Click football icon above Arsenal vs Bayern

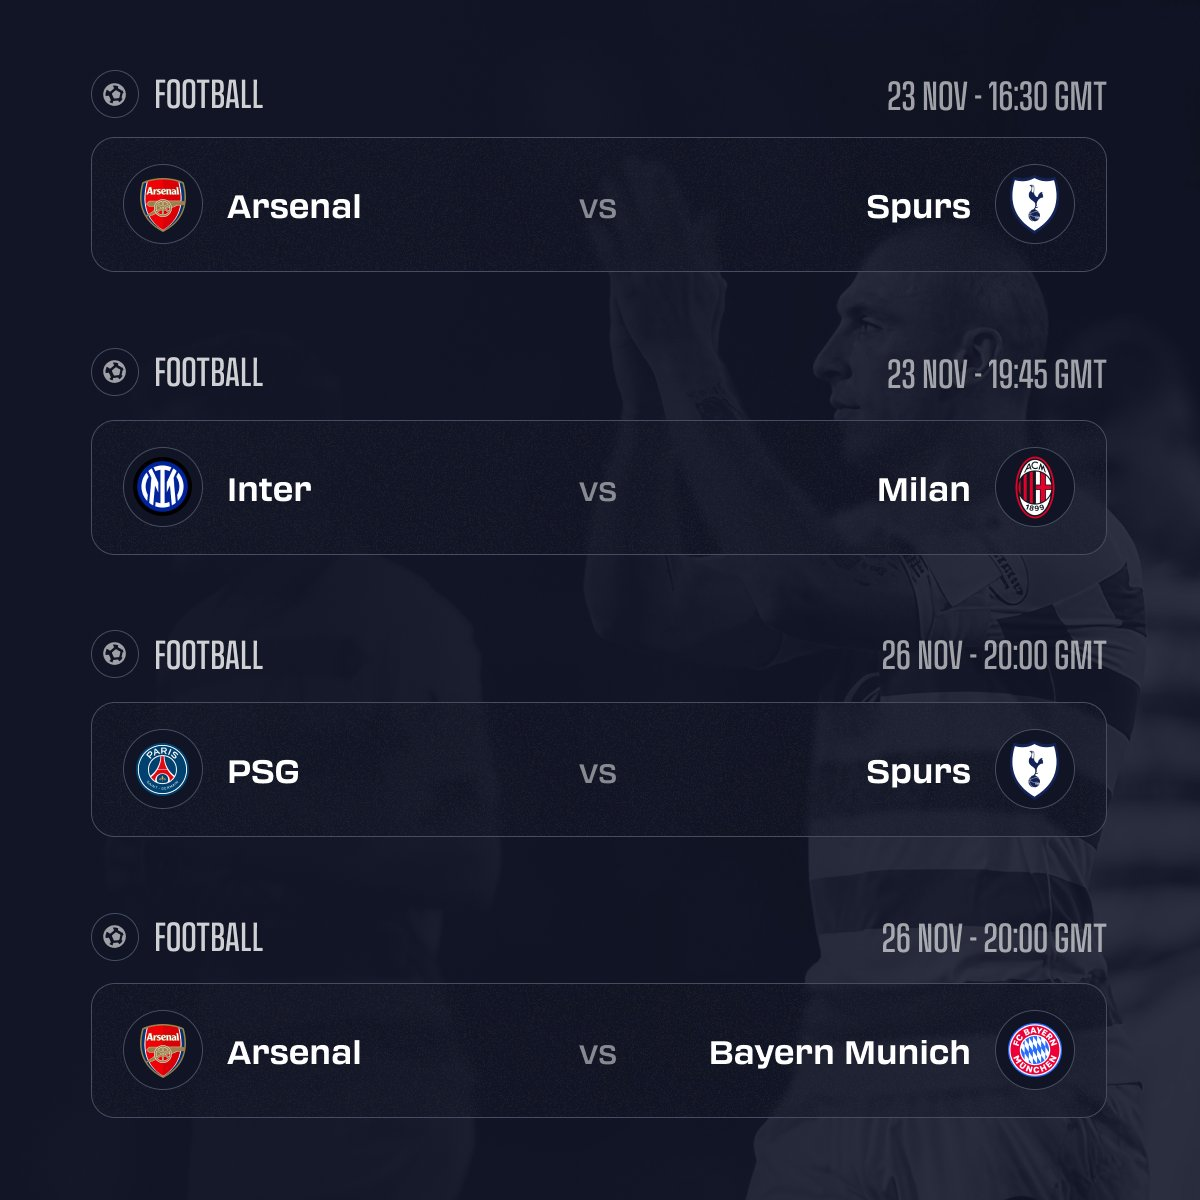pos(115,937)
